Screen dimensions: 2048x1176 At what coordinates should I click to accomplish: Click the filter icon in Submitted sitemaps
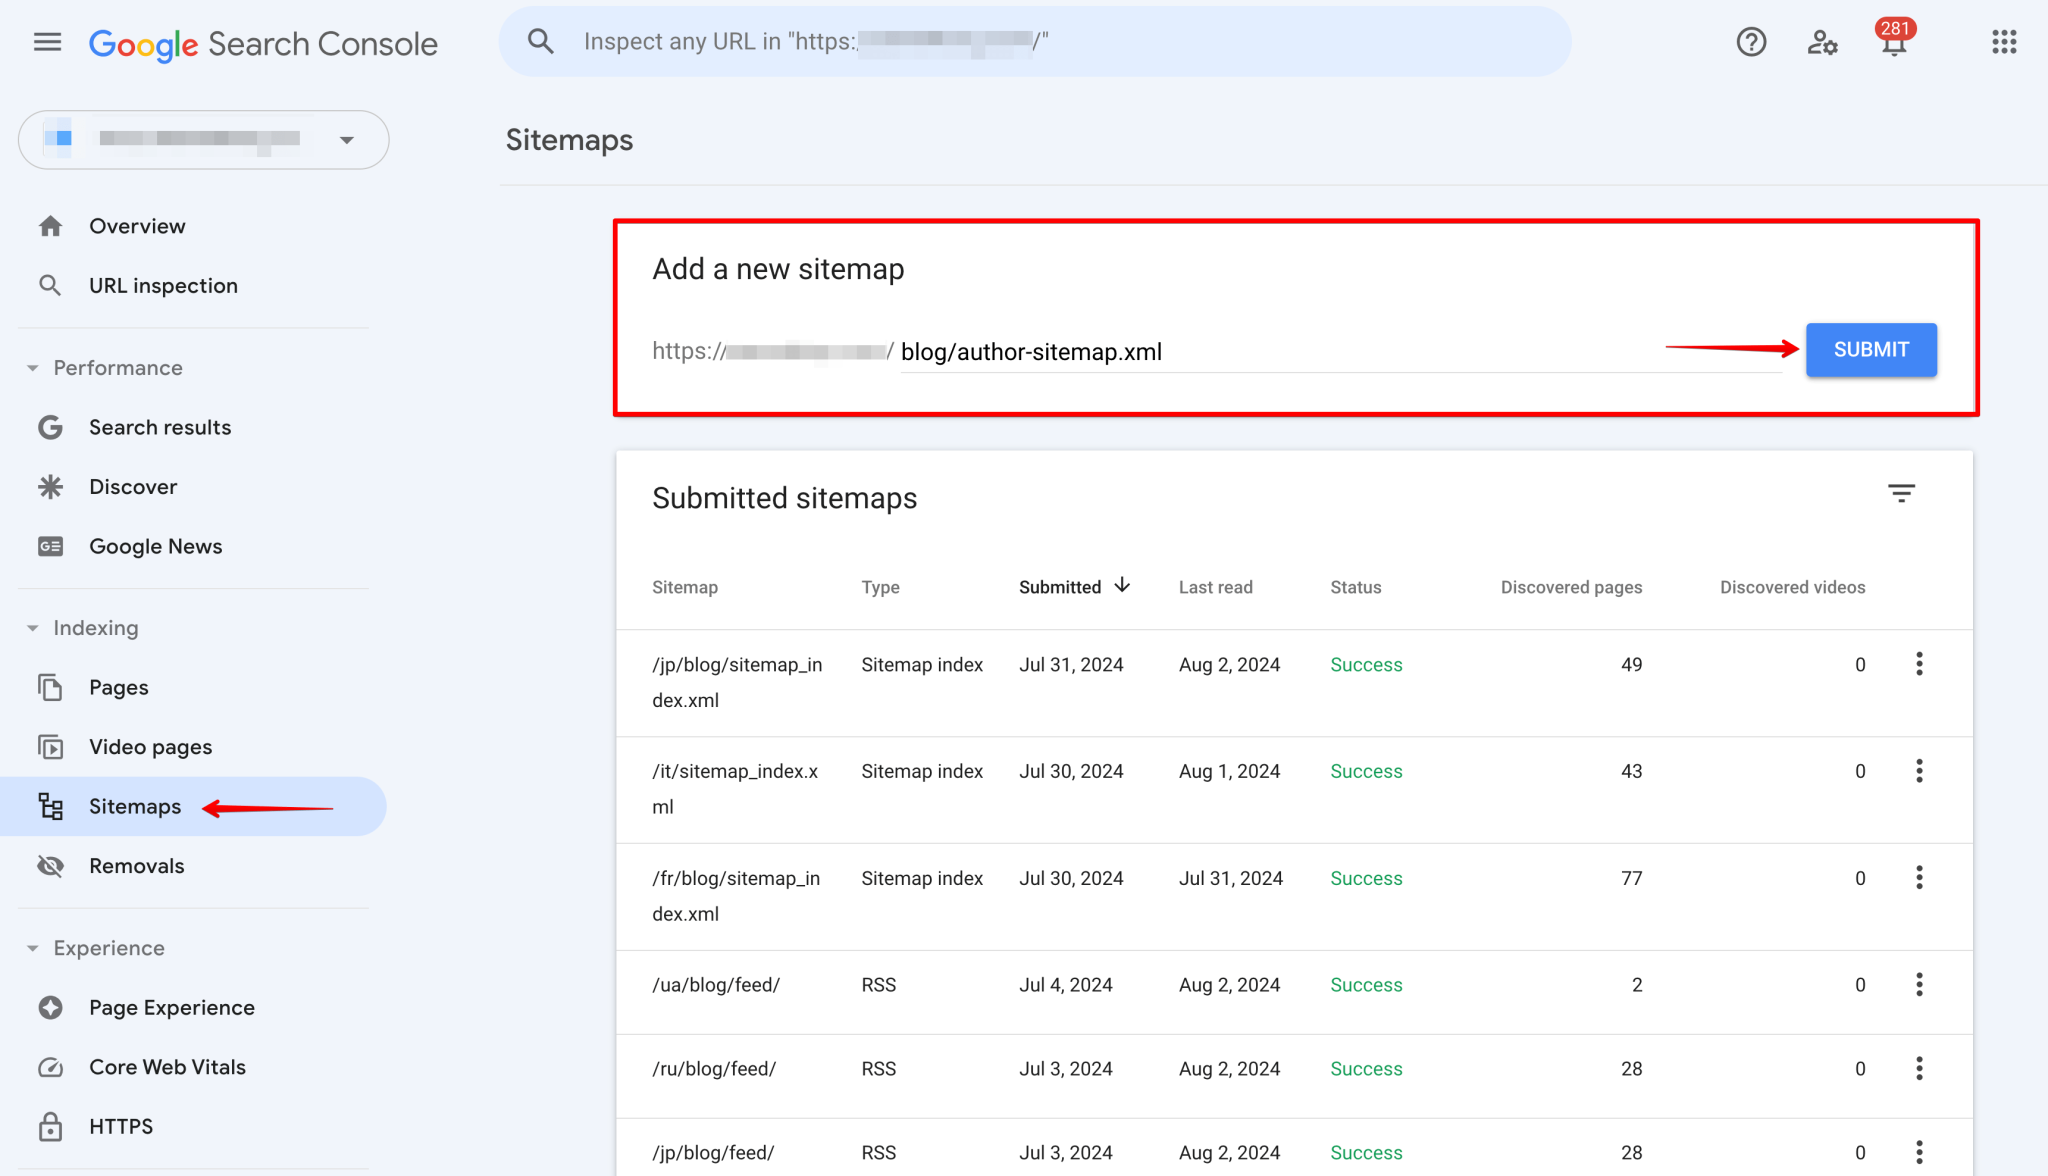[1901, 493]
